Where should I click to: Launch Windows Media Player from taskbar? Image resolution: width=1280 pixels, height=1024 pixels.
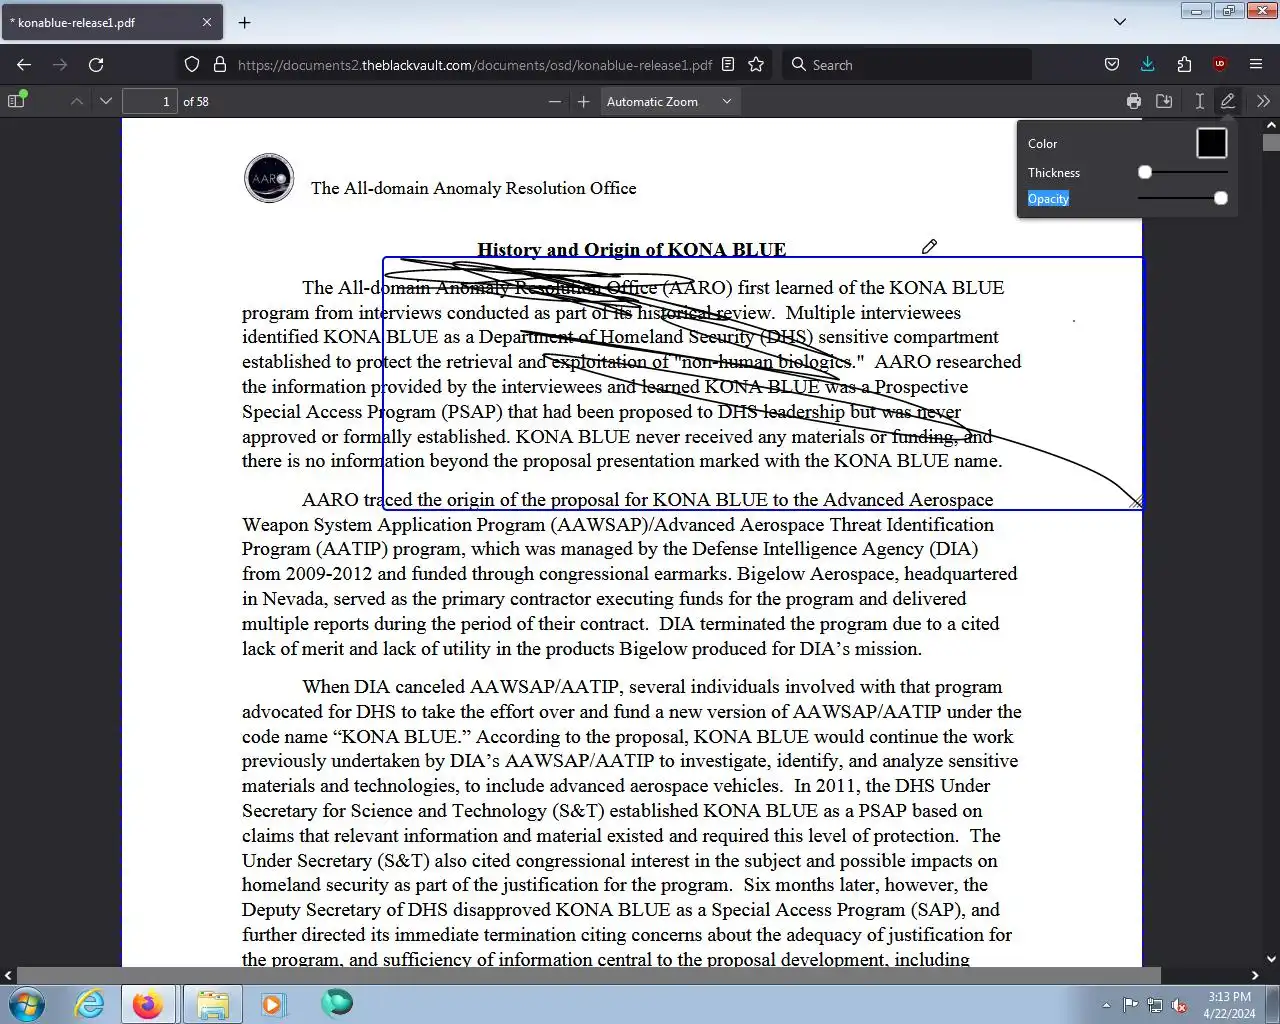click(272, 1004)
